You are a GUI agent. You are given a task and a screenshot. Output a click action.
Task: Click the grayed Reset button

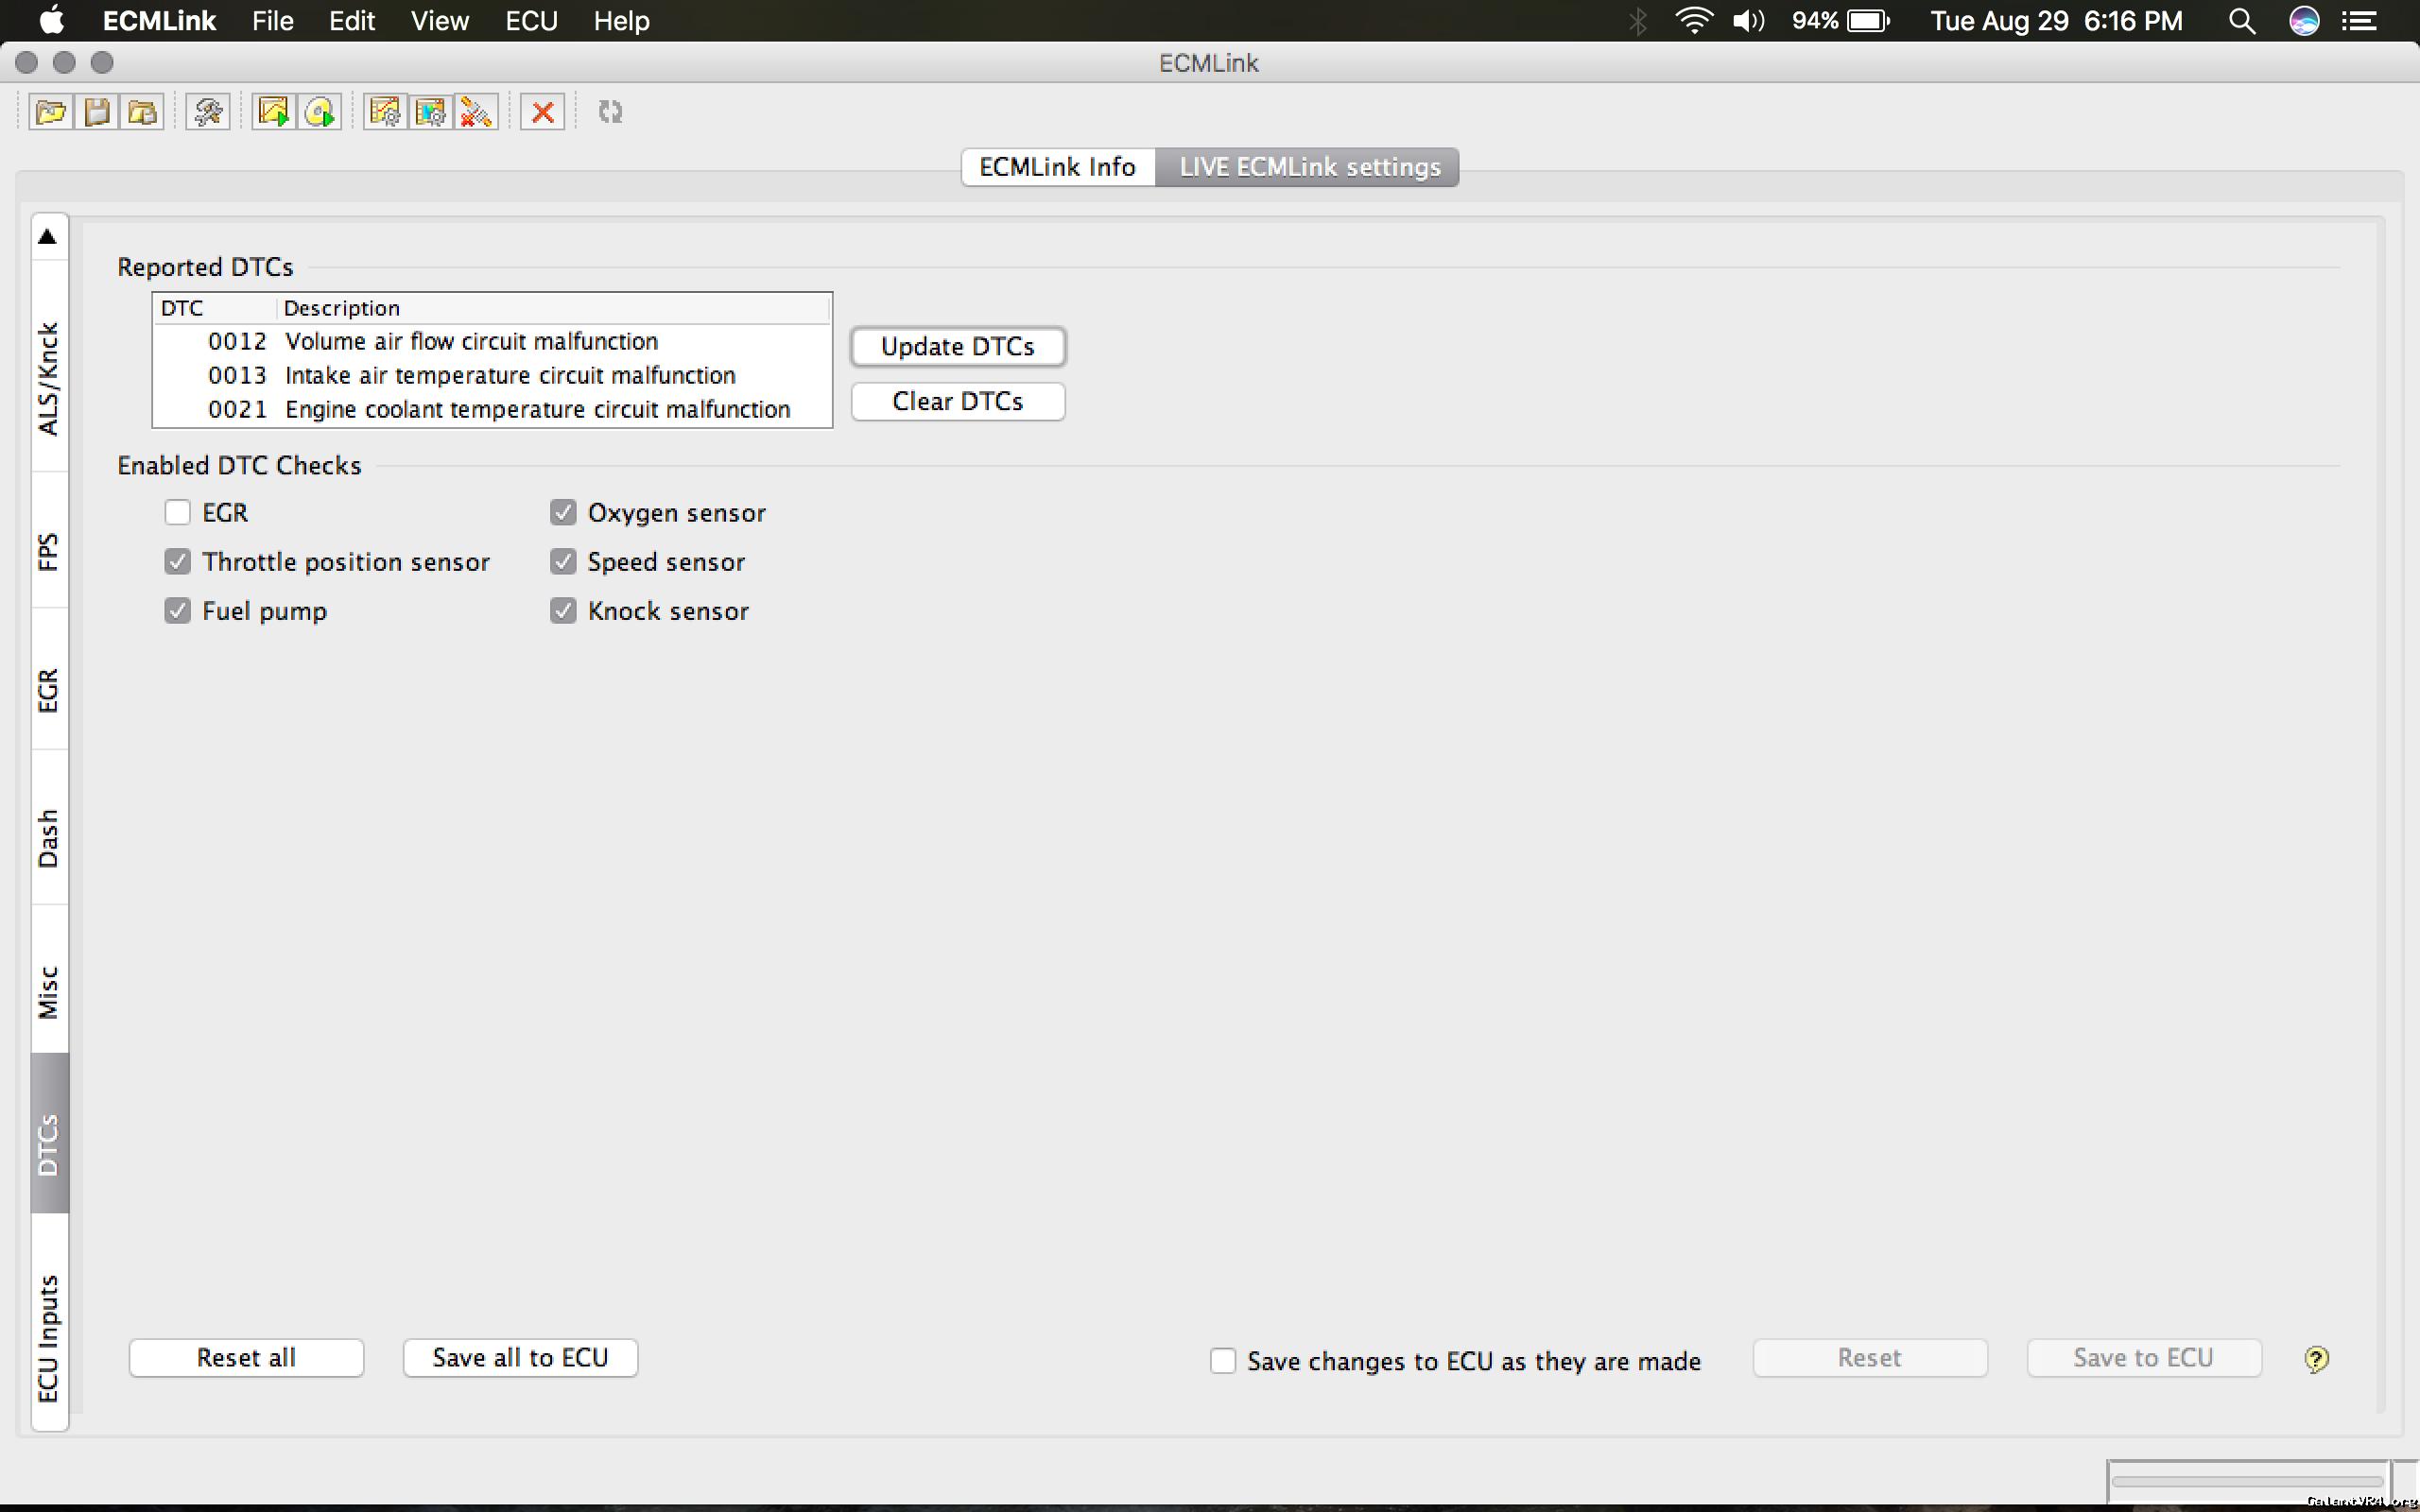[1870, 1358]
